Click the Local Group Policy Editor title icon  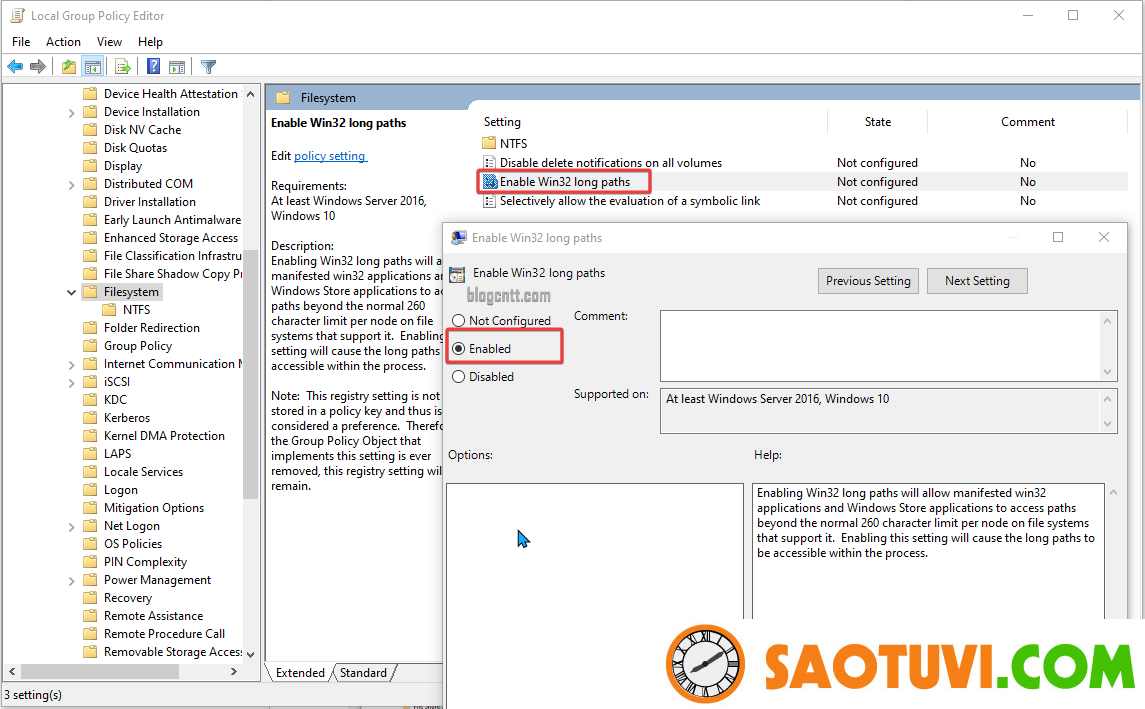click(17, 15)
